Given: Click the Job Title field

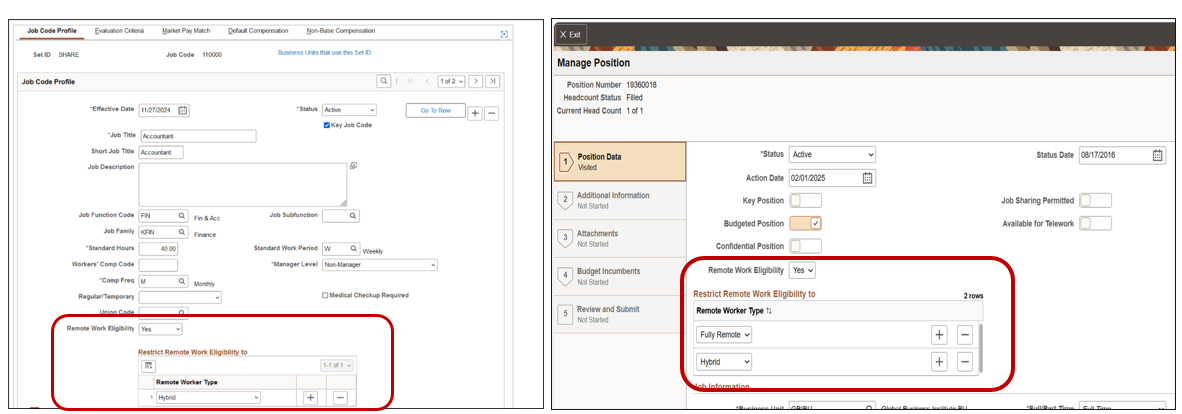Looking at the screenshot, I should click(x=198, y=136).
